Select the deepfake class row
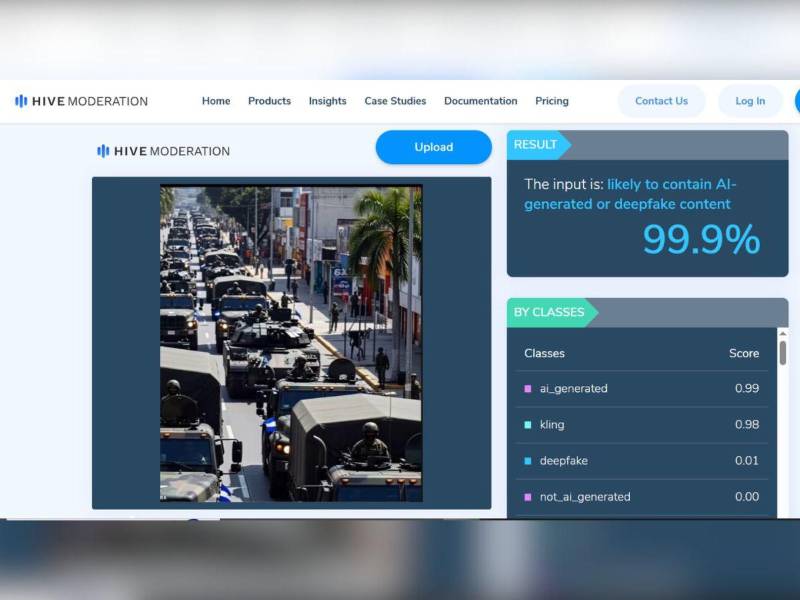Viewport: 800px width, 600px height. point(640,461)
